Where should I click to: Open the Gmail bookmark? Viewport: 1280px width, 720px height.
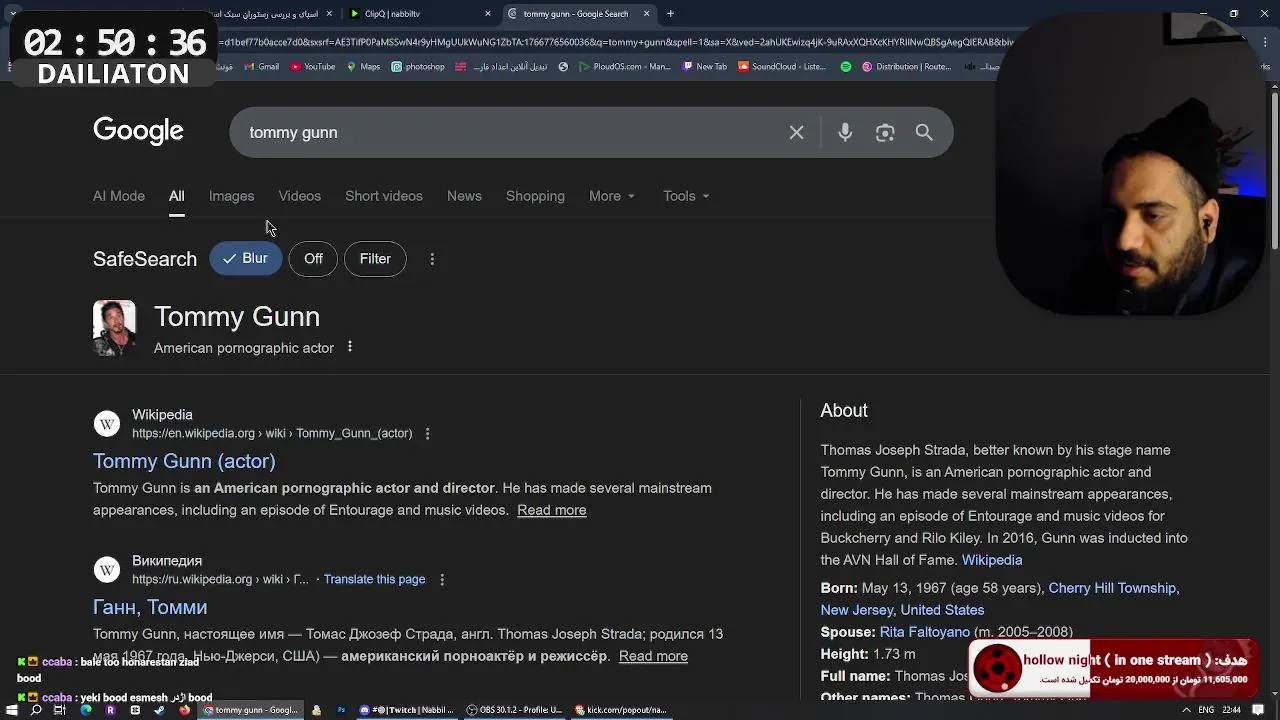[x=261, y=67]
